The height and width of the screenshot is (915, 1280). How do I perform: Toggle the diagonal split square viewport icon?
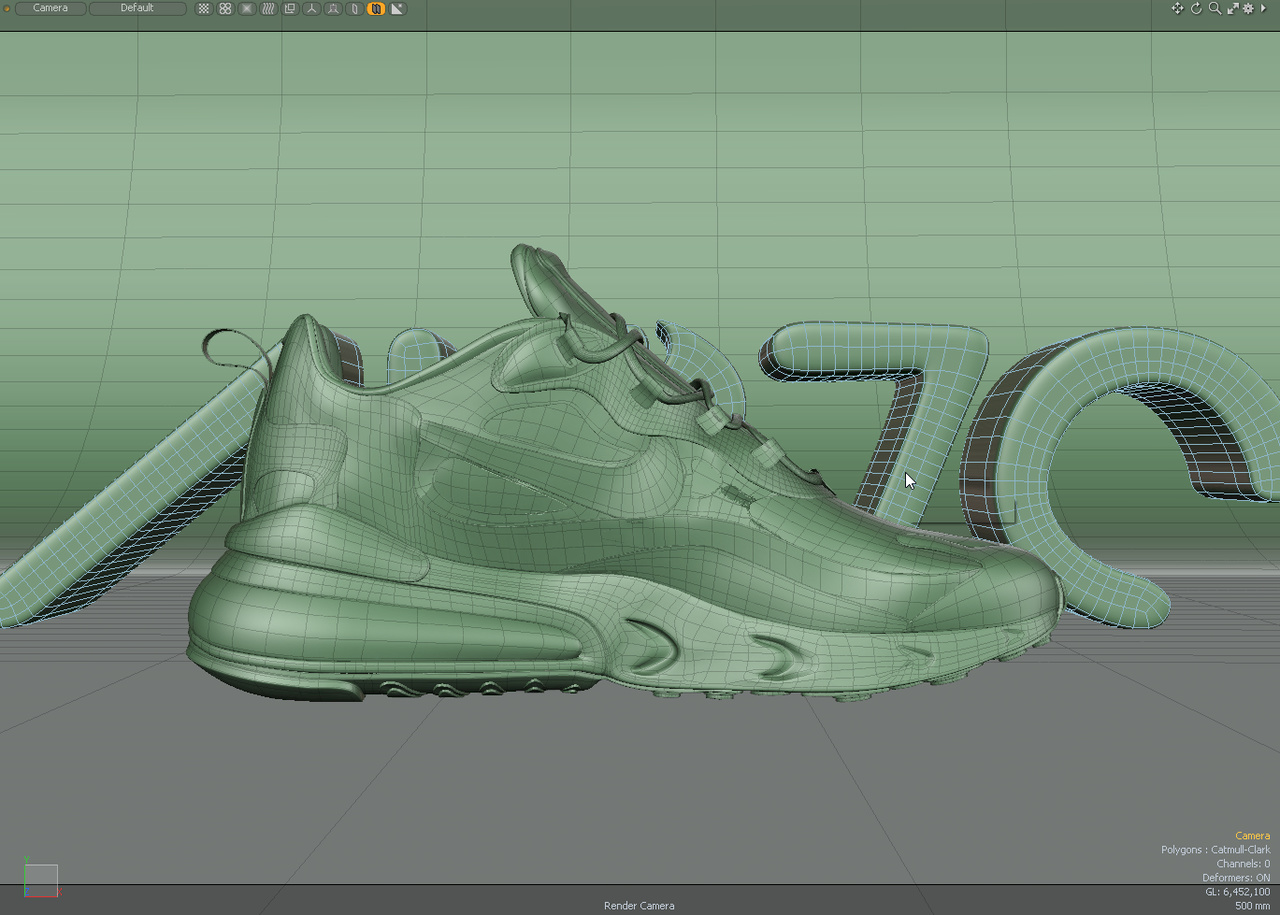click(x=397, y=8)
